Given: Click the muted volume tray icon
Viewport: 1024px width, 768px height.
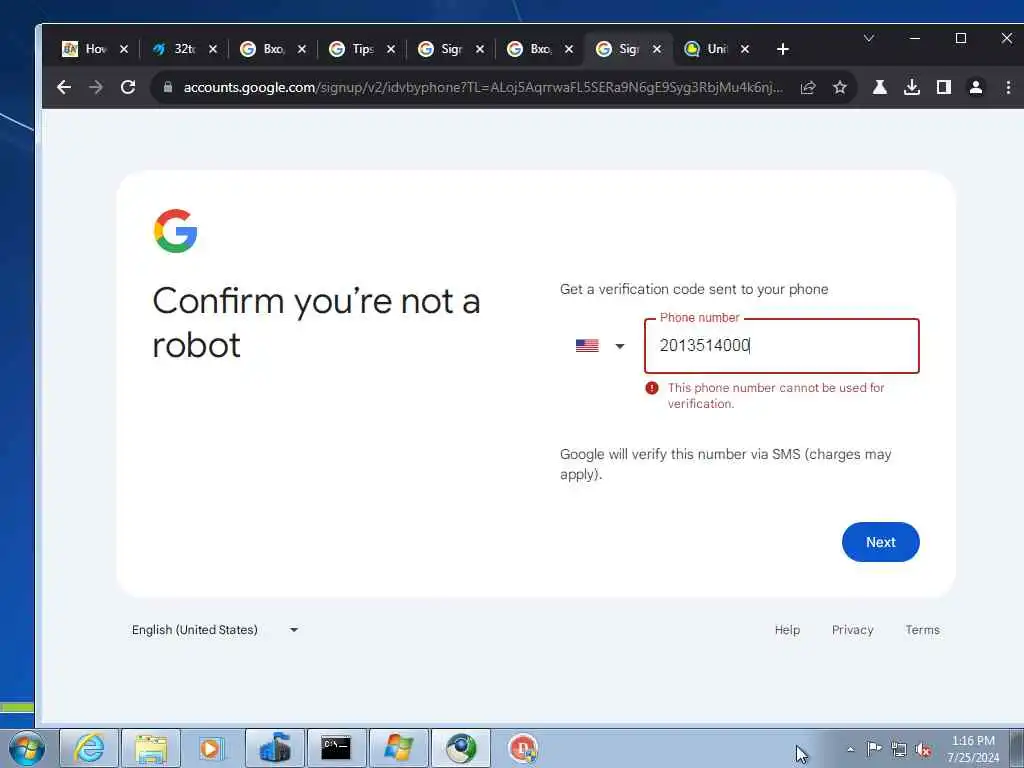Looking at the screenshot, I should [923, 750].
